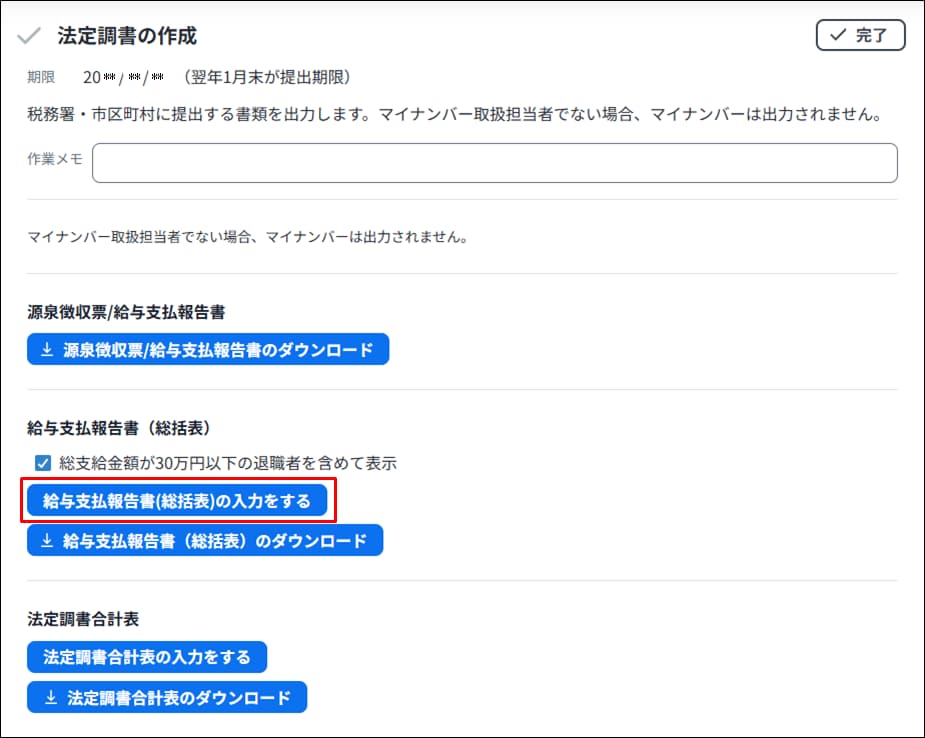Focus the 作業メモ text field
Screen dimensions: 925x738
(x=494, y=163)
